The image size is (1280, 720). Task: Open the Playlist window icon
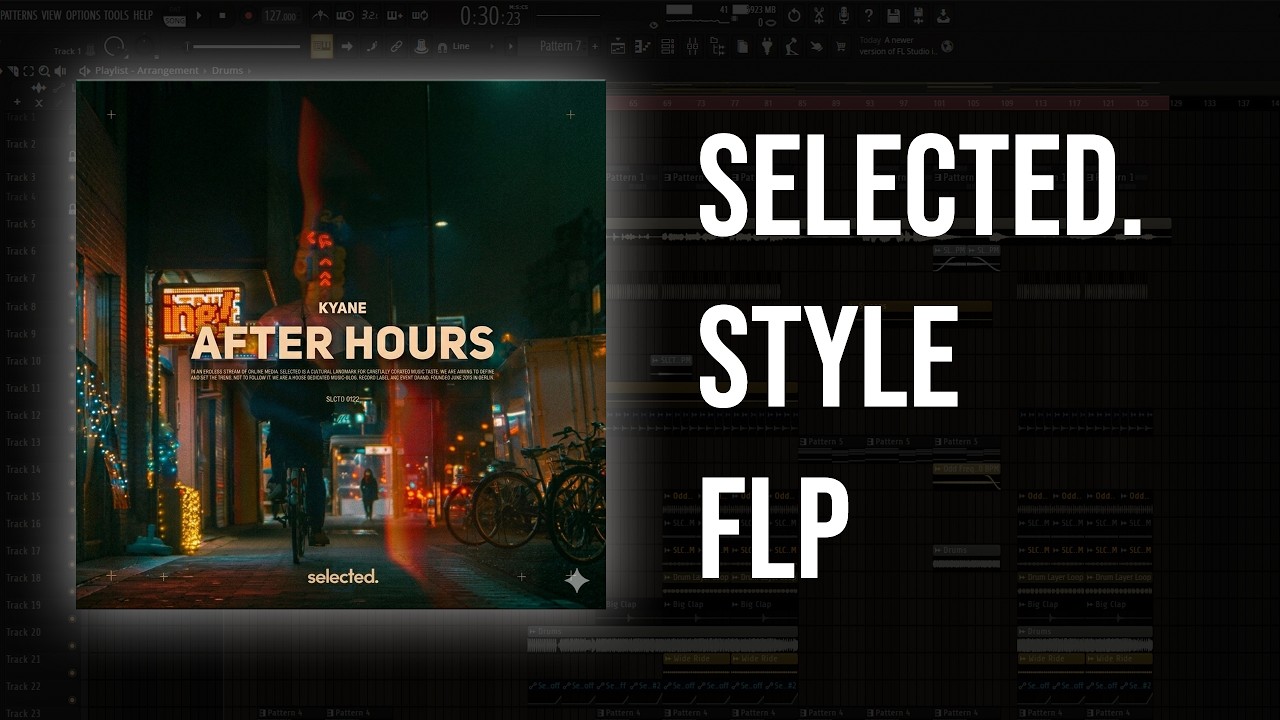click(618, 47)
